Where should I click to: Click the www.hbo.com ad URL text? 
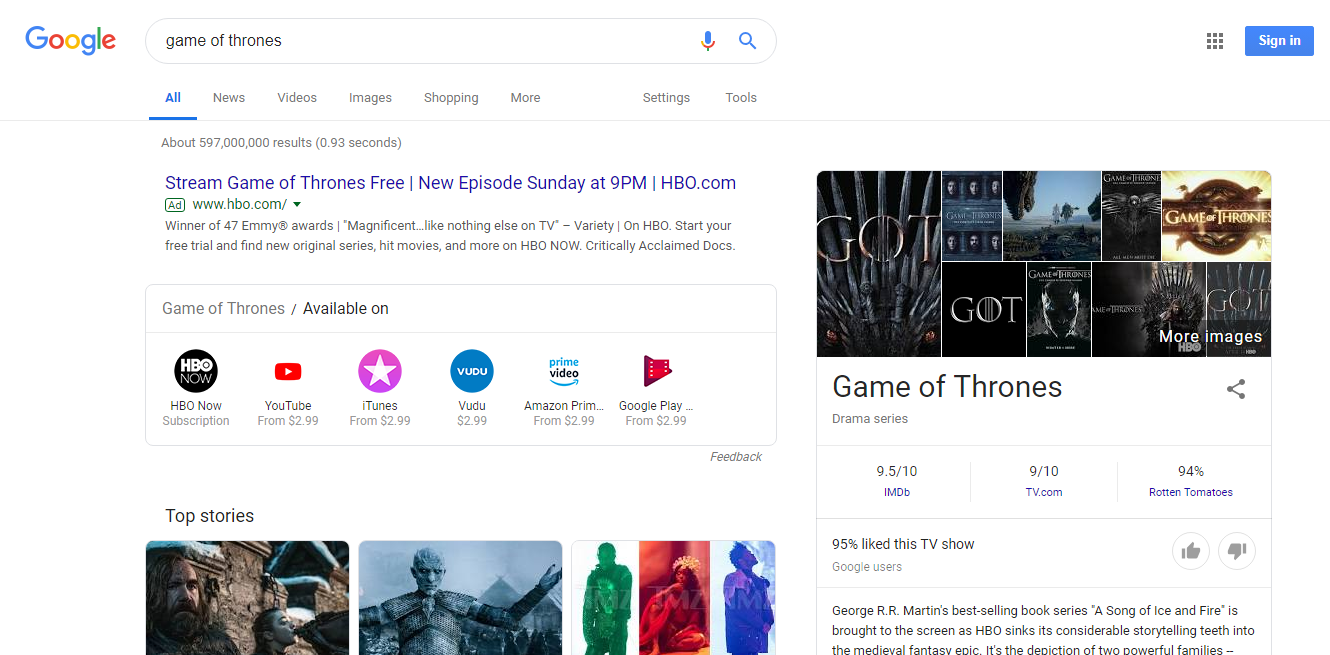coord(240,204)
